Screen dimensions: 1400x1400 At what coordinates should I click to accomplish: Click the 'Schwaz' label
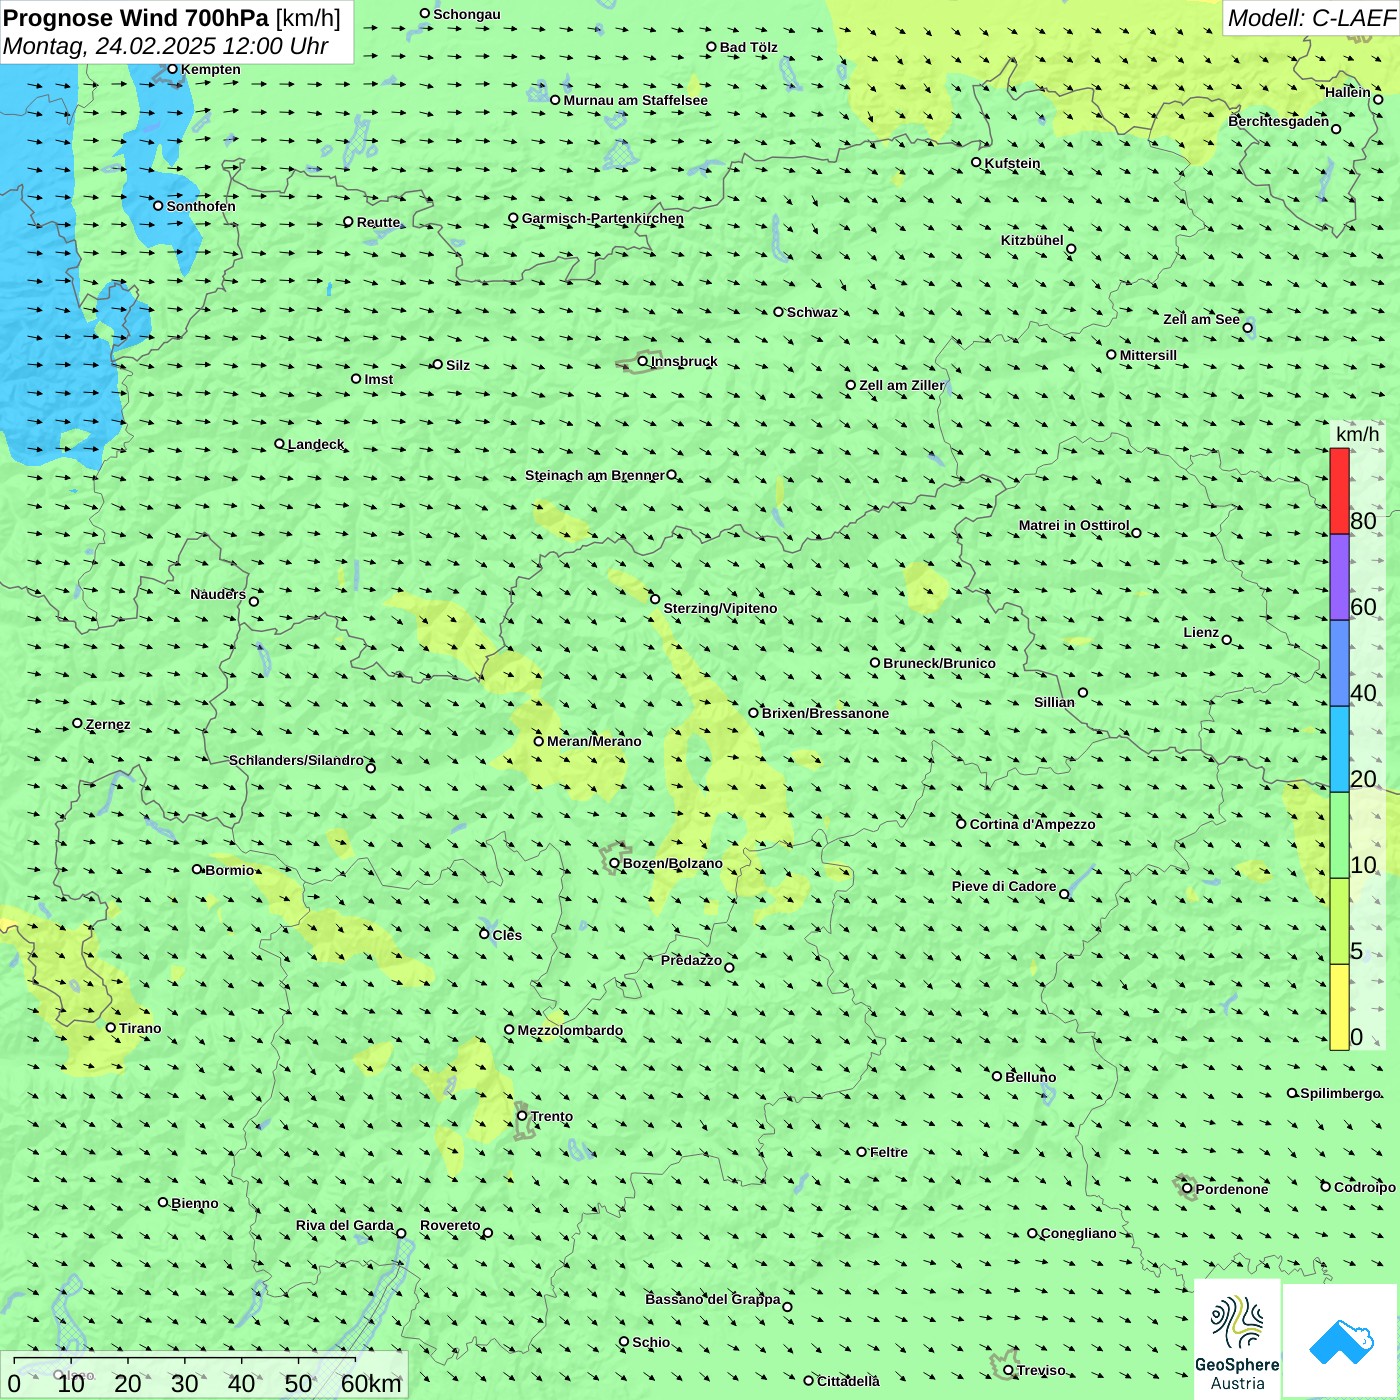click(x=812, y=312)
